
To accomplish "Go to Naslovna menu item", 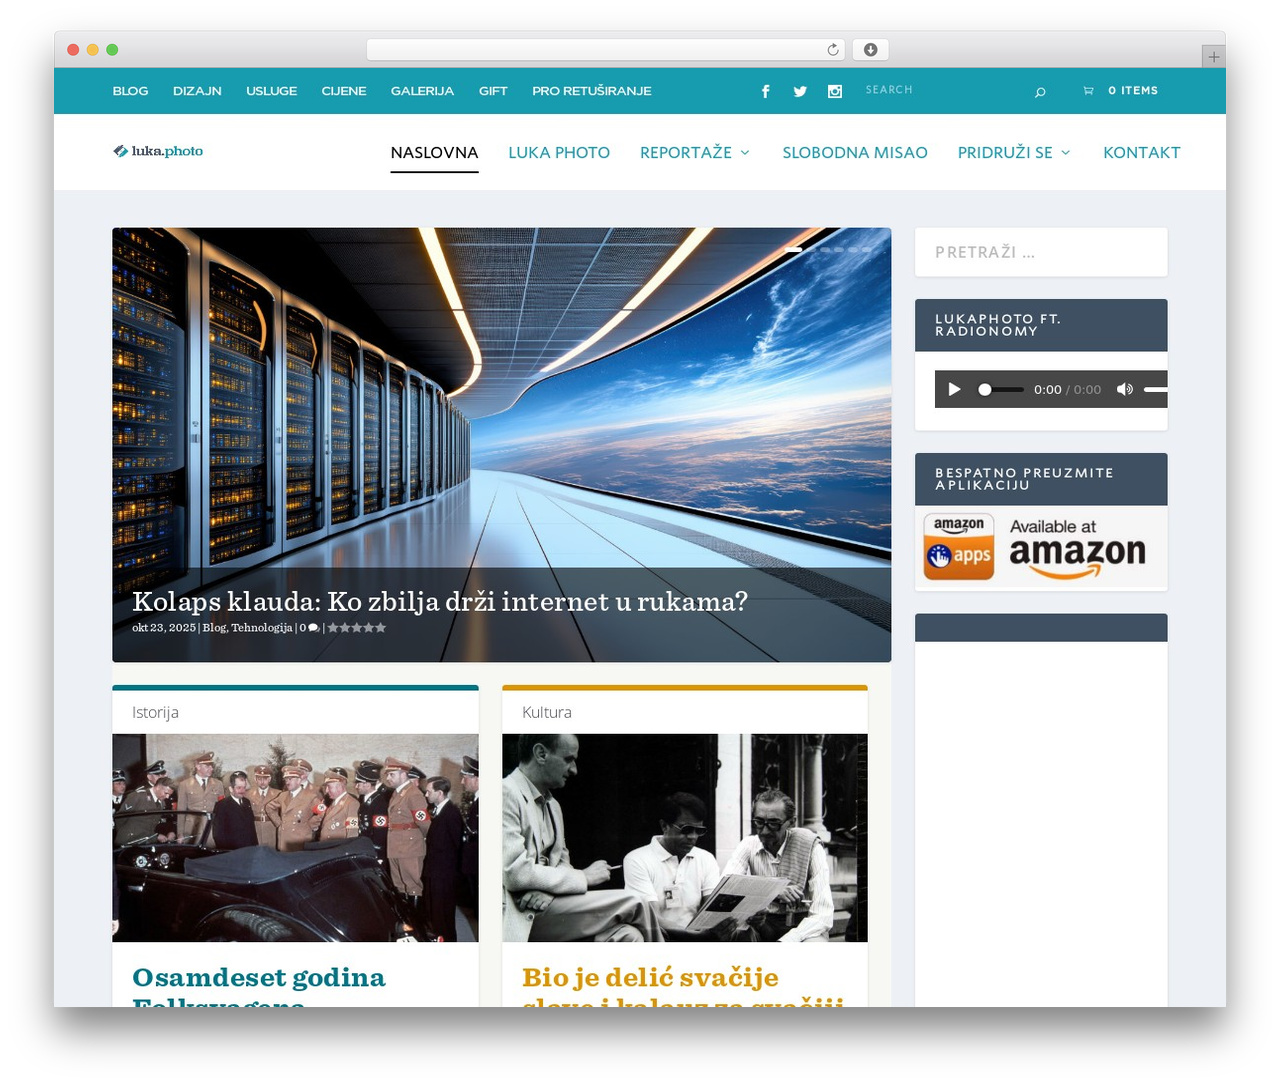I will click(x=434, y=152).
